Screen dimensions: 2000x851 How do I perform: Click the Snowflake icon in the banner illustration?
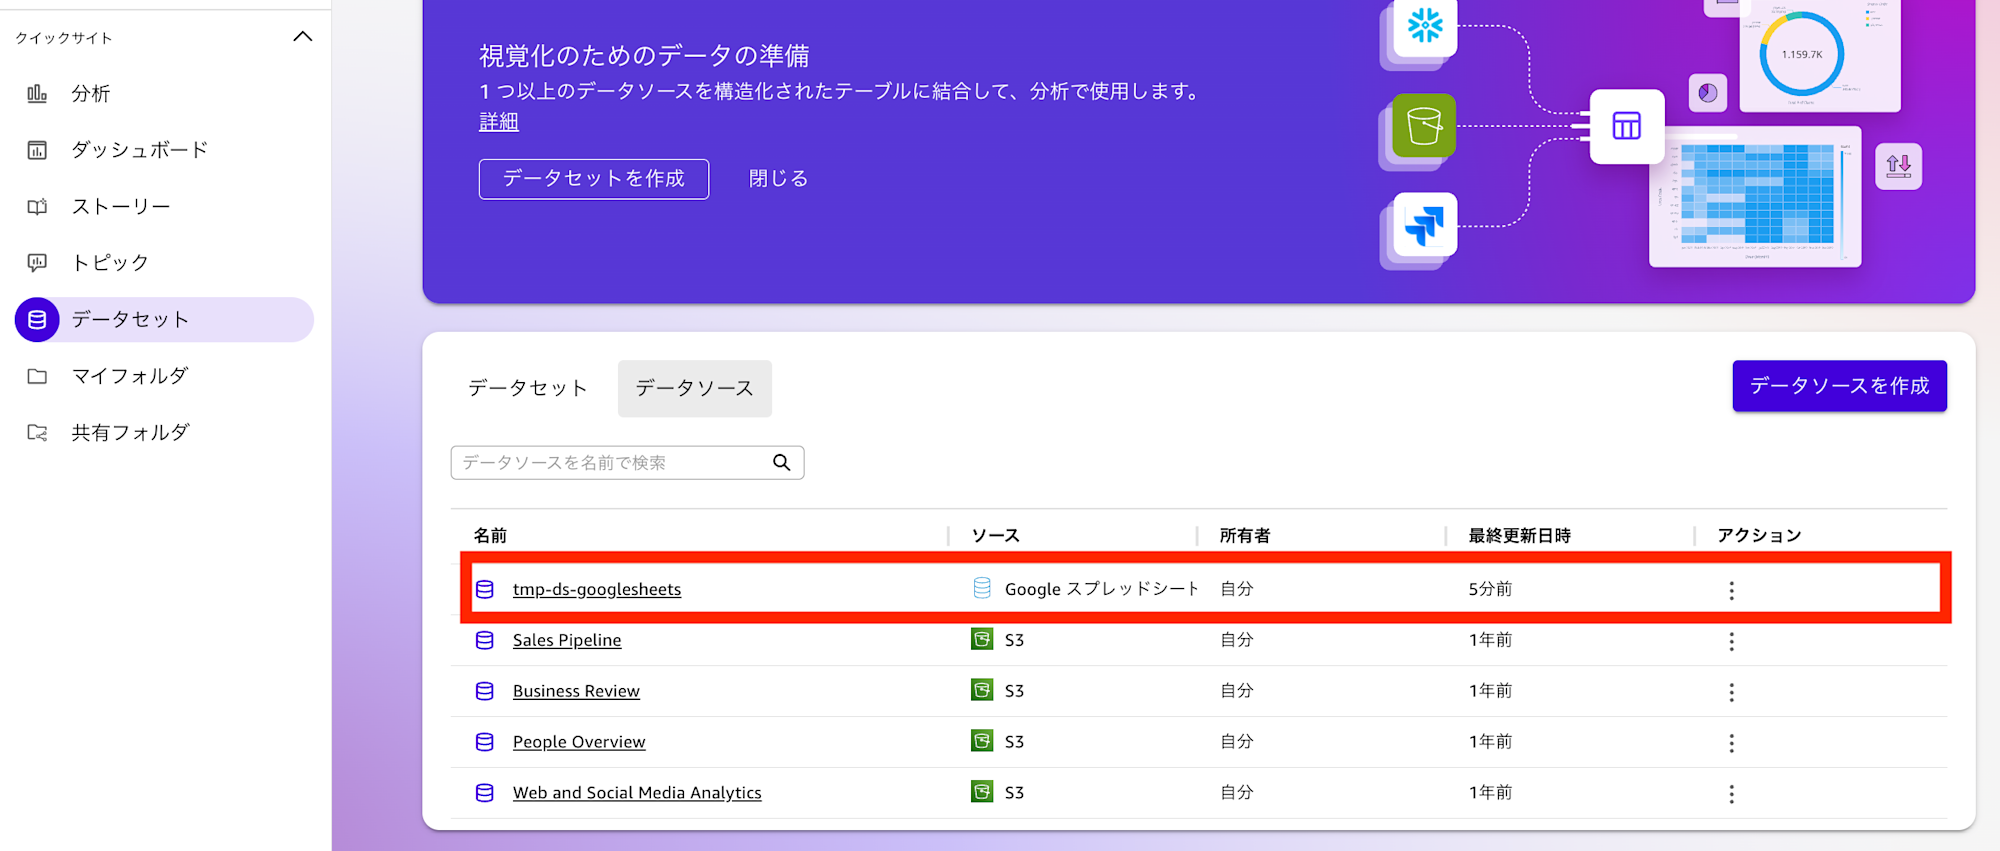(x=1425, y=26)
